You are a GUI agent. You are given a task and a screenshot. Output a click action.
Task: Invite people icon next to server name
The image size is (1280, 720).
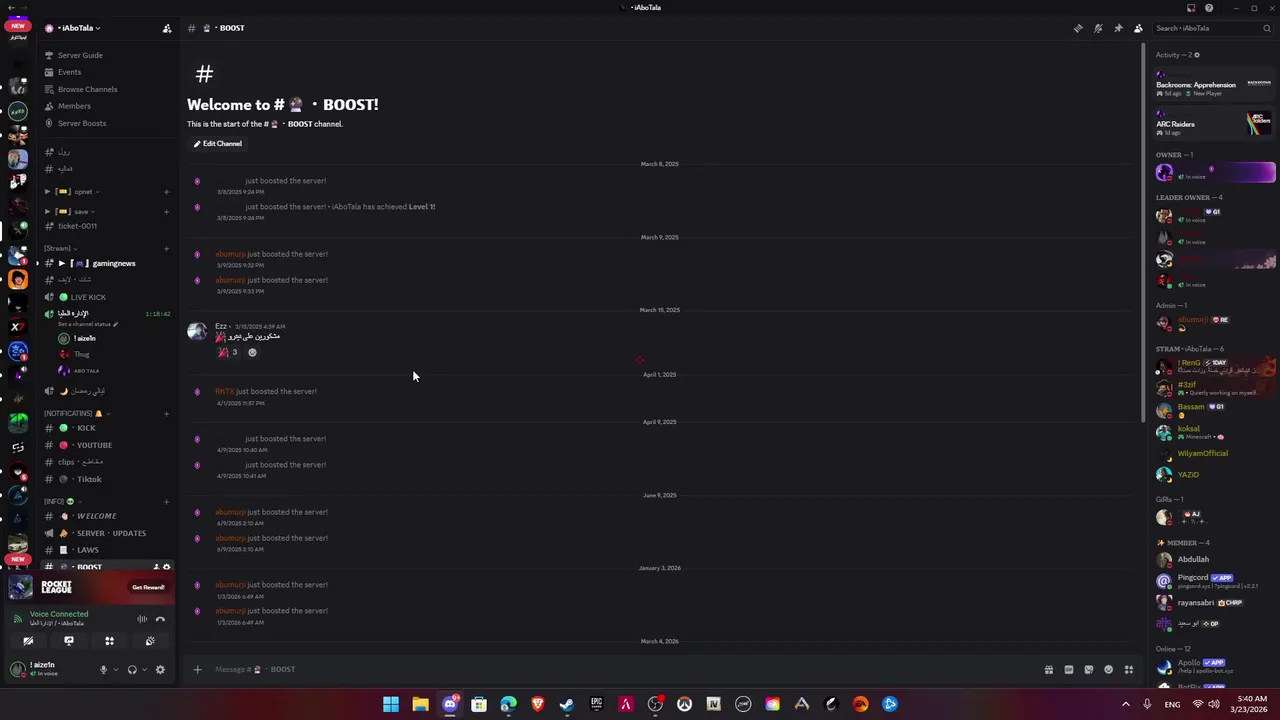pyautogui.click(x=167, y=28)
